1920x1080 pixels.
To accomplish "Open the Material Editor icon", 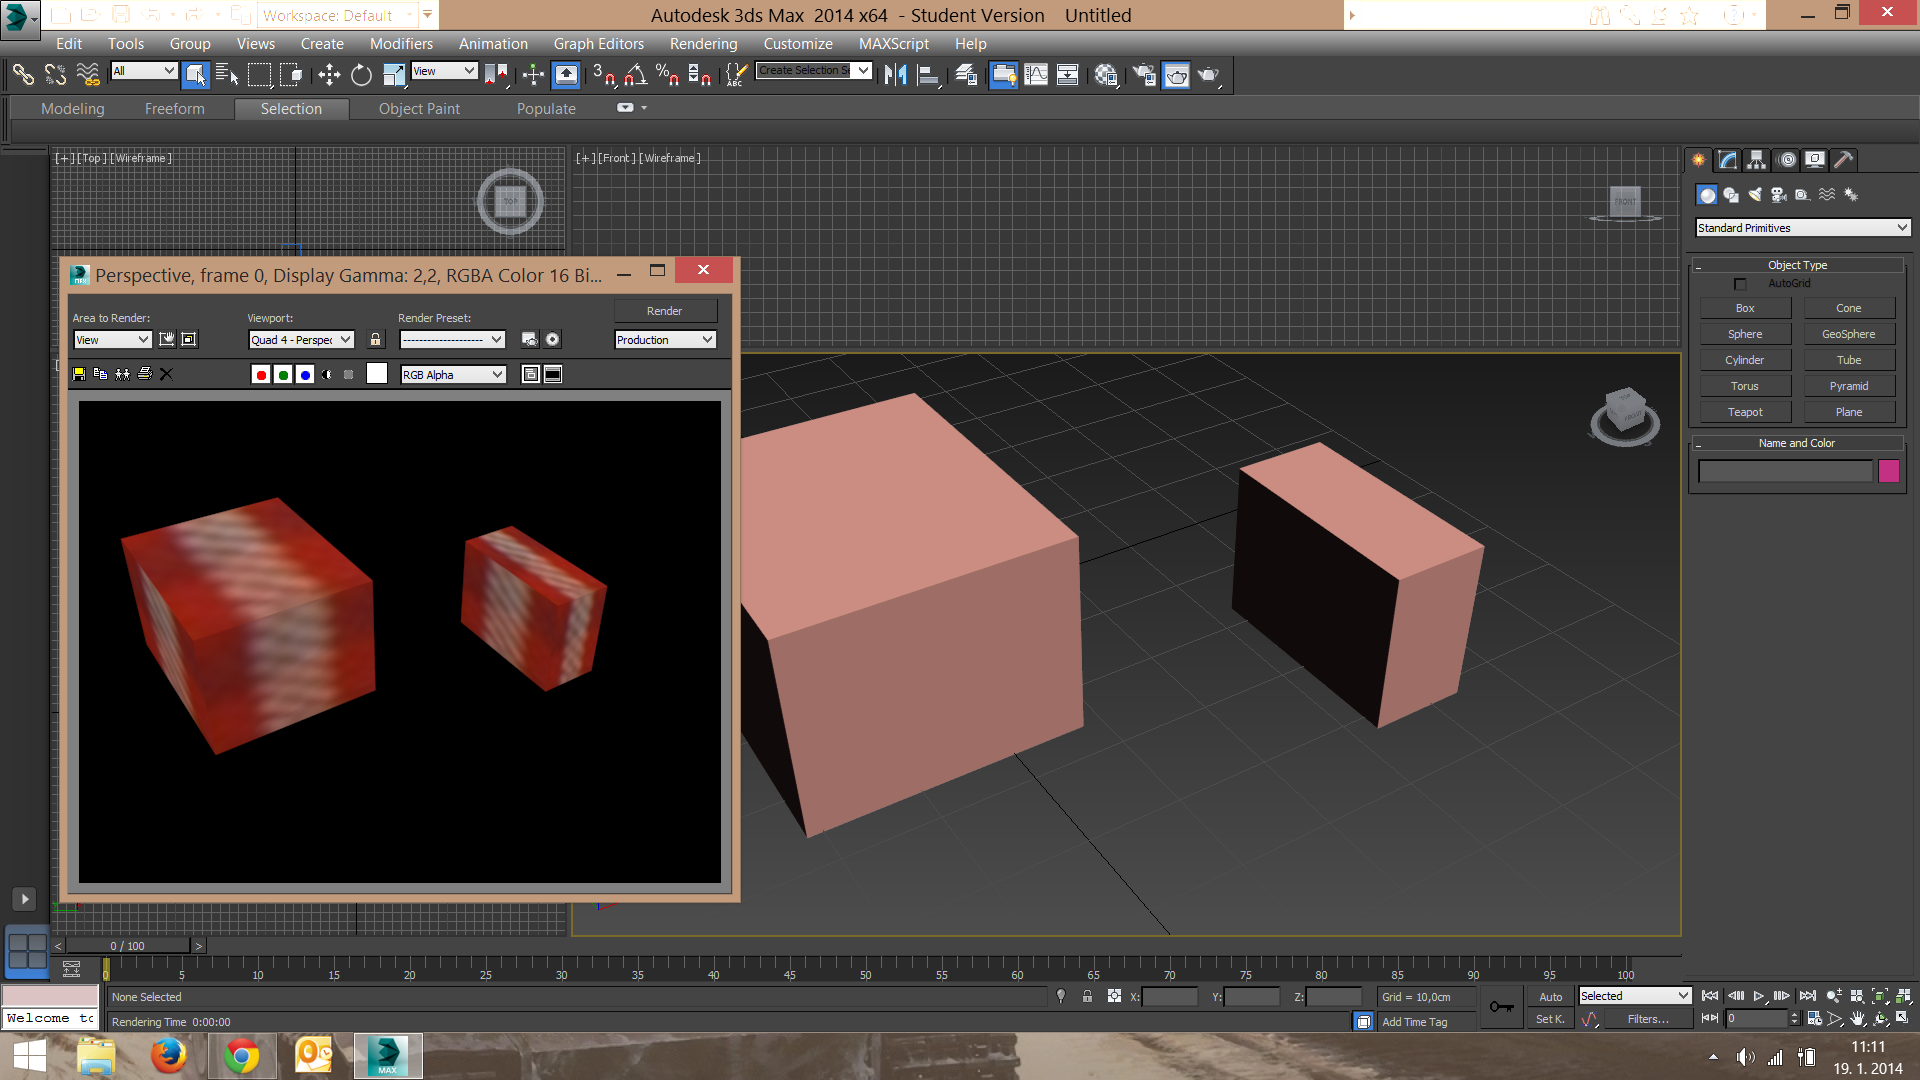I will pos(1106,75).
